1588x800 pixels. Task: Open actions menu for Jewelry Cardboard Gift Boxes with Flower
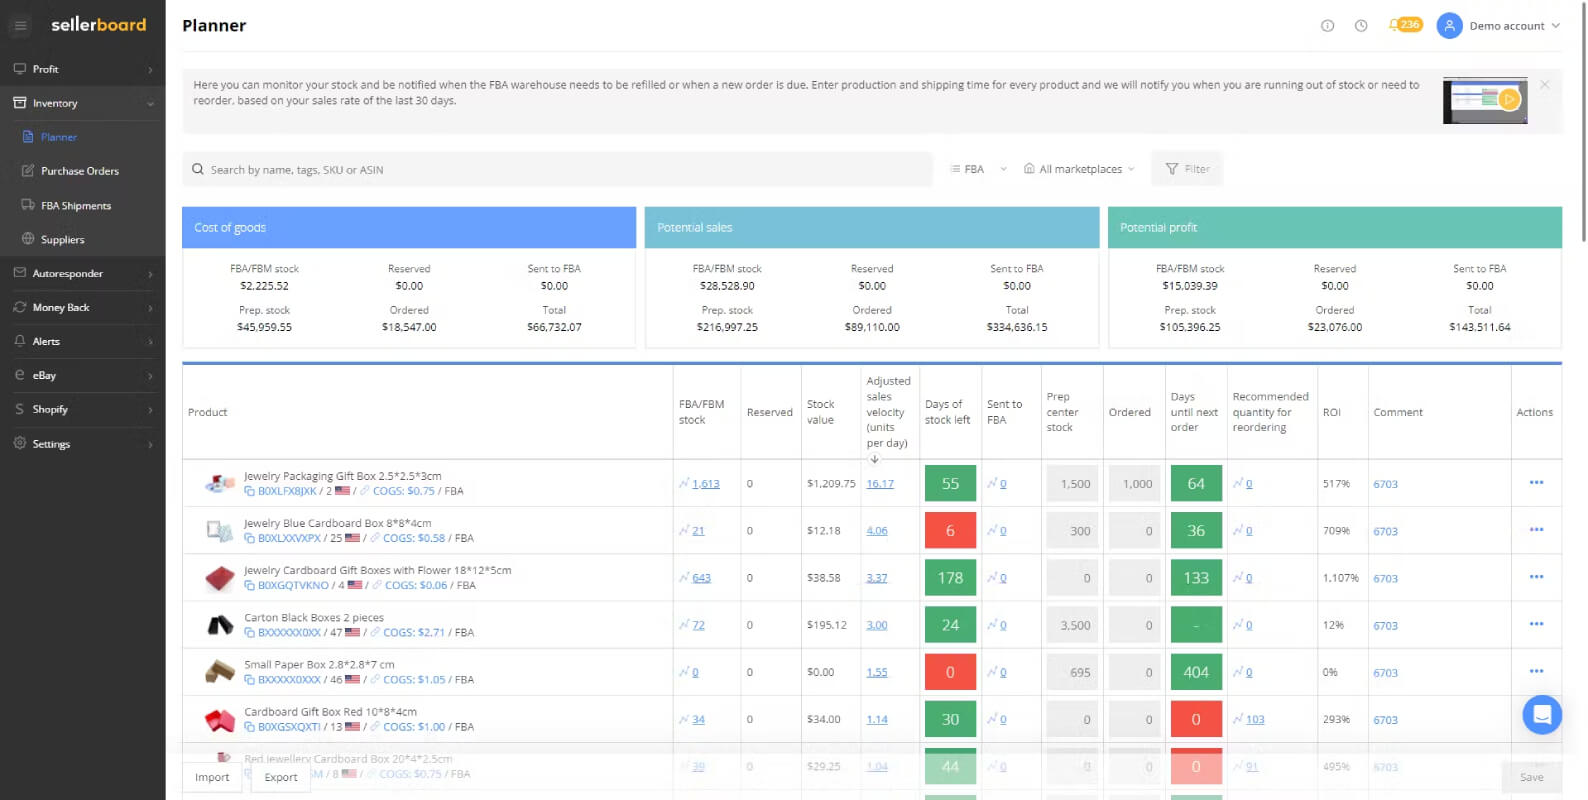tap(1536, 577)
